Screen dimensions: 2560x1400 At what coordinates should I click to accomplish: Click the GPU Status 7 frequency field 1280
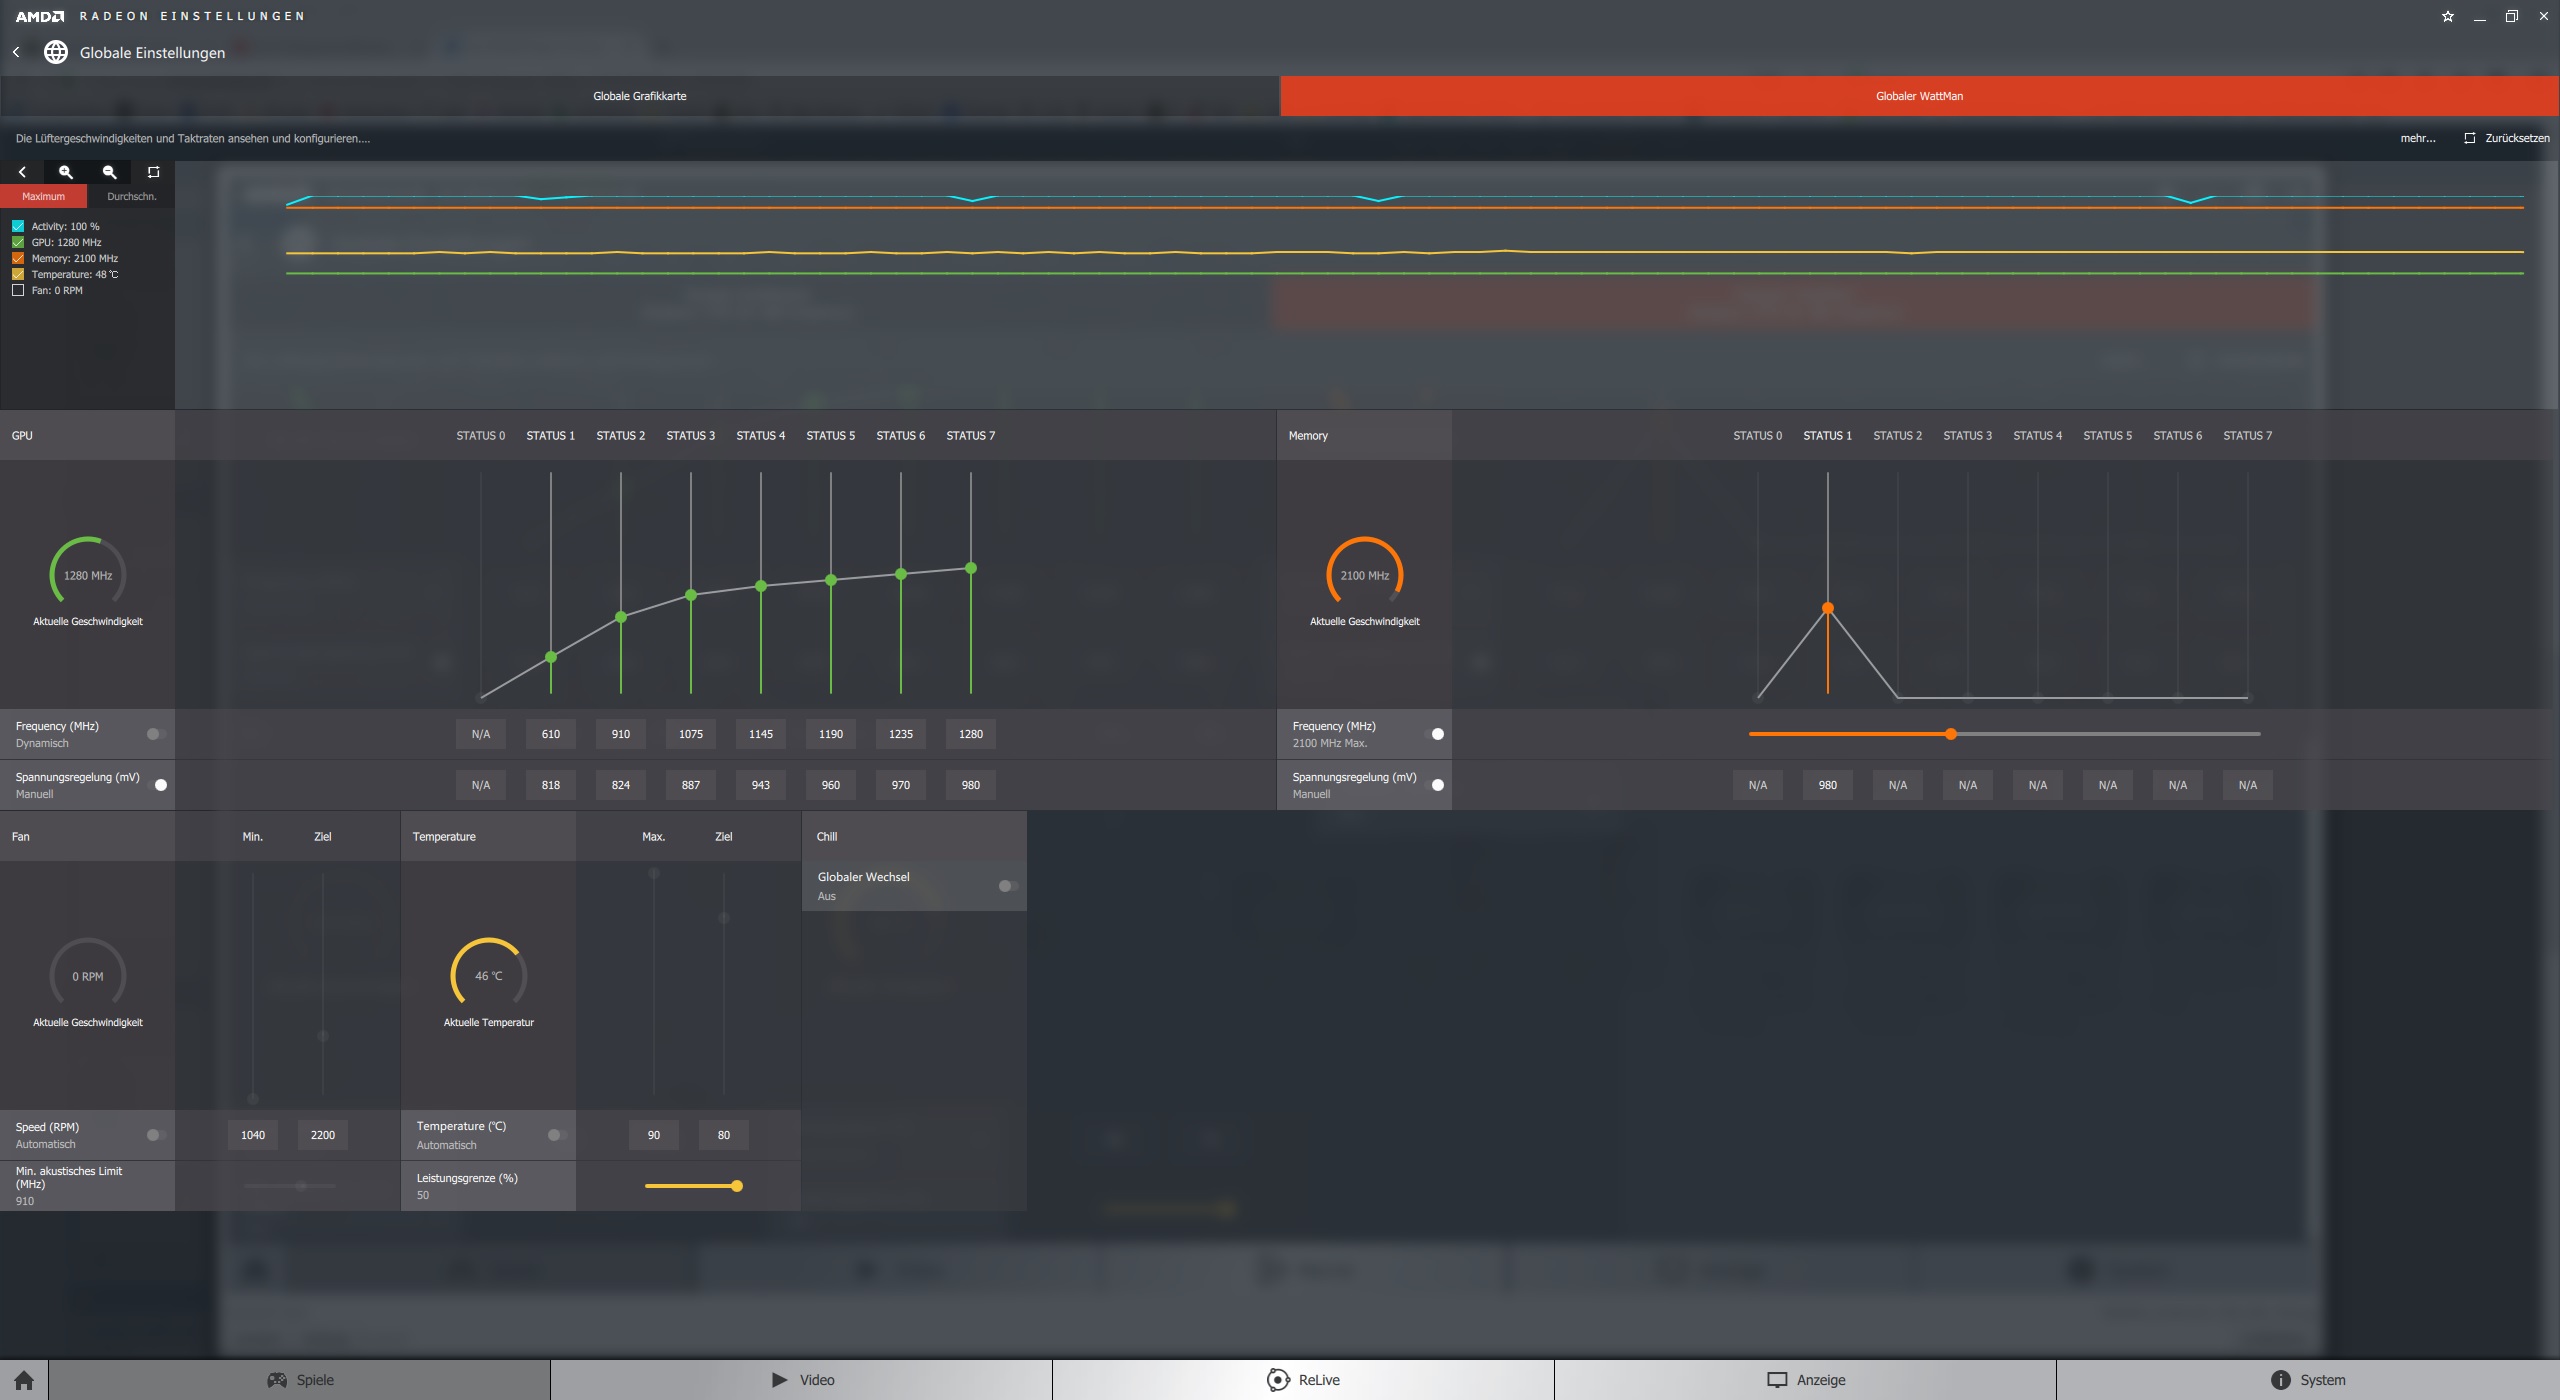[x=970, y=734]
